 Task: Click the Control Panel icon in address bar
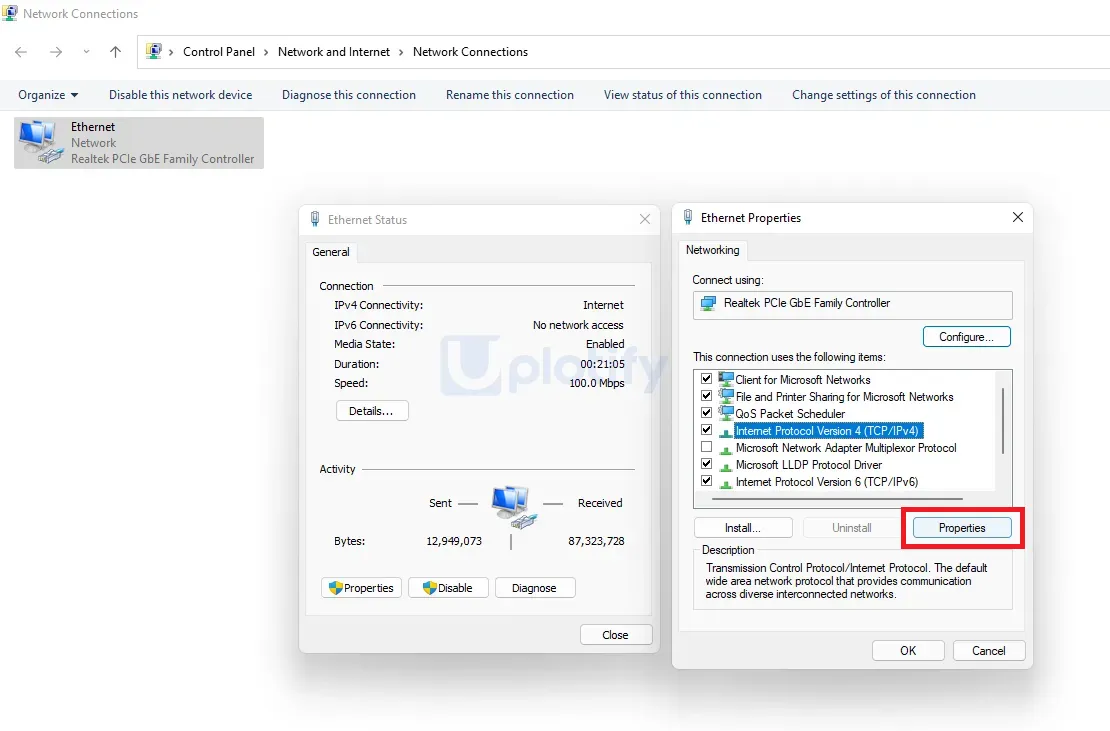154,51
